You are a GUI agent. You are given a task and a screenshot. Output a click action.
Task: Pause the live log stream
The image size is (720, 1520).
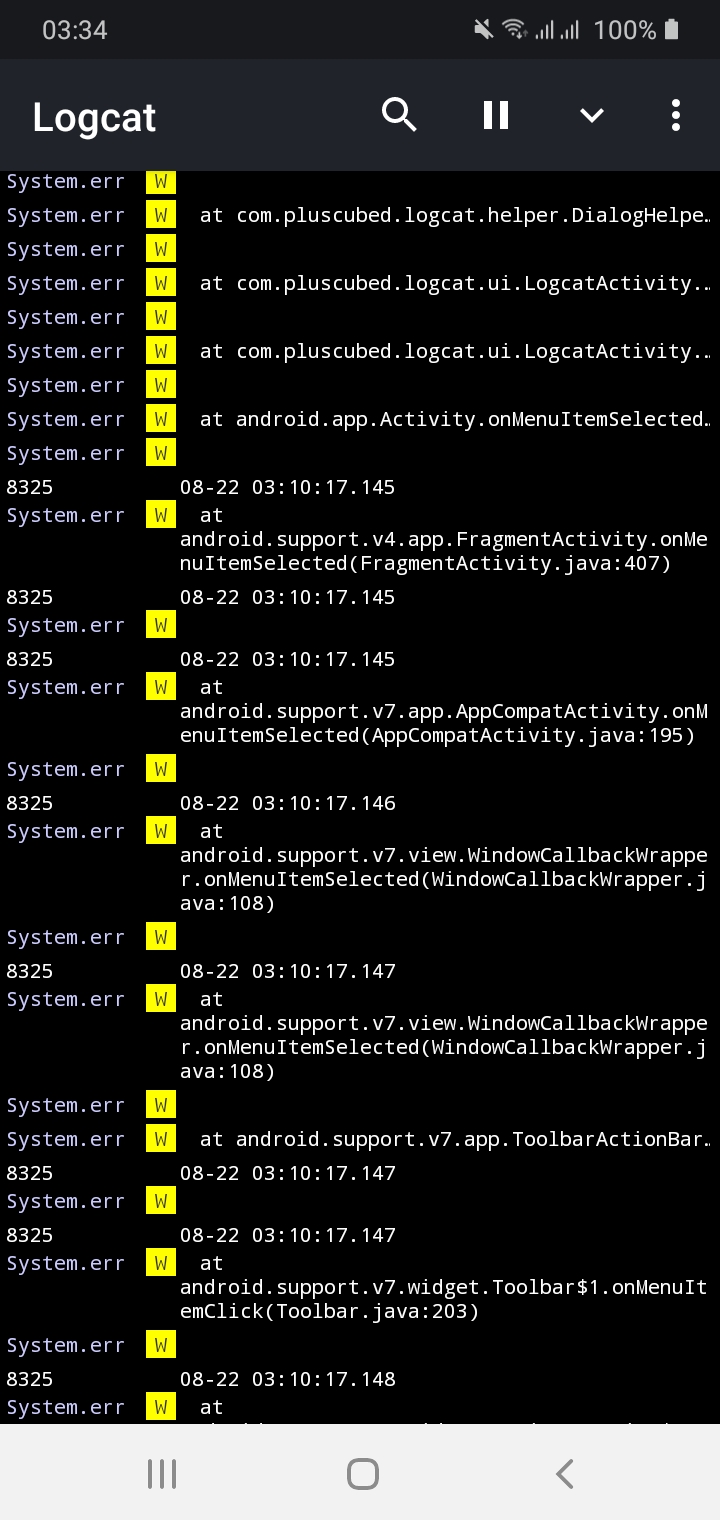point(495,115)
